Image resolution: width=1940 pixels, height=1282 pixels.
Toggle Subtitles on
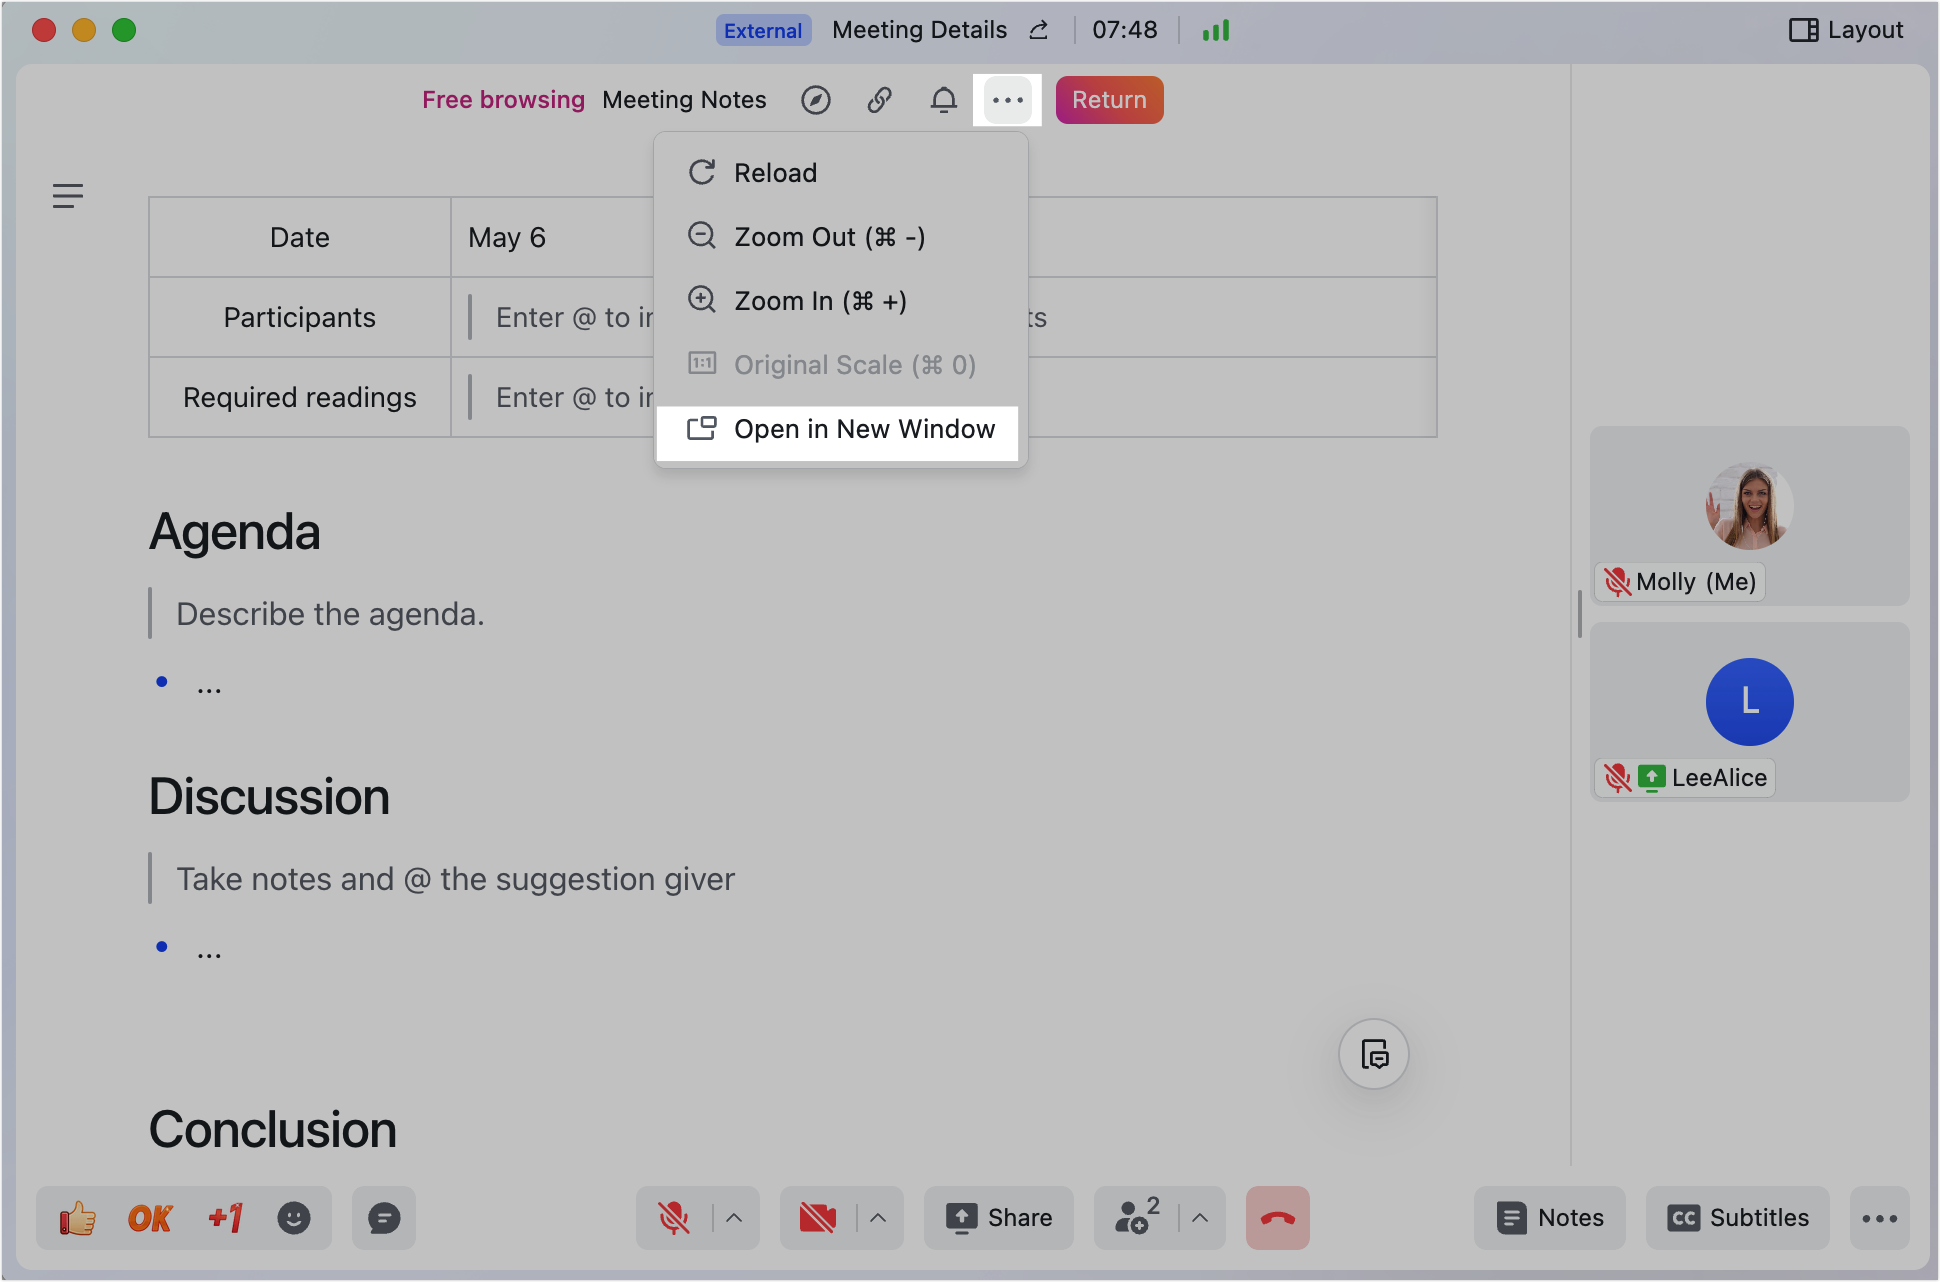(1738, 1218)
